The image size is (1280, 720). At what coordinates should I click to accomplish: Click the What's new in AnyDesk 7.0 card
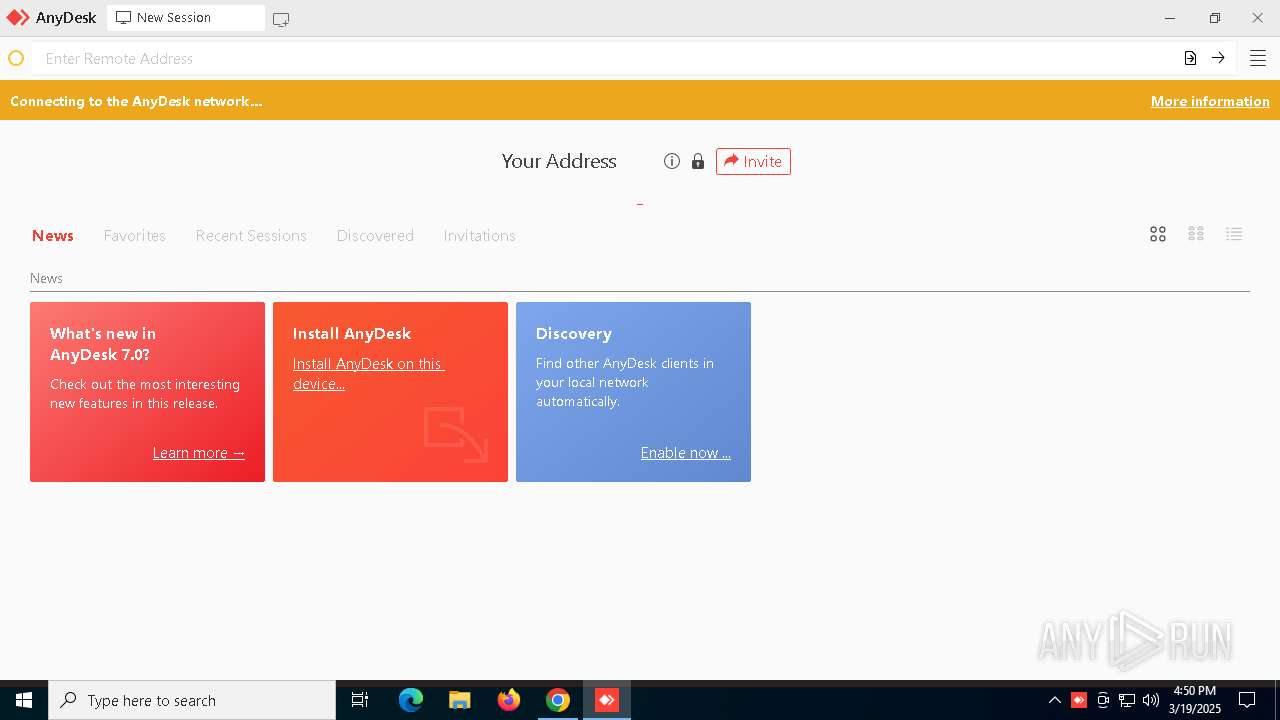click(x=147, y=392)
